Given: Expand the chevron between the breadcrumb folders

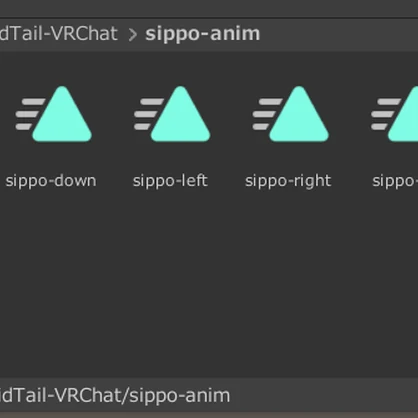Looking at the screenshot, I should [x=132, y=34].
